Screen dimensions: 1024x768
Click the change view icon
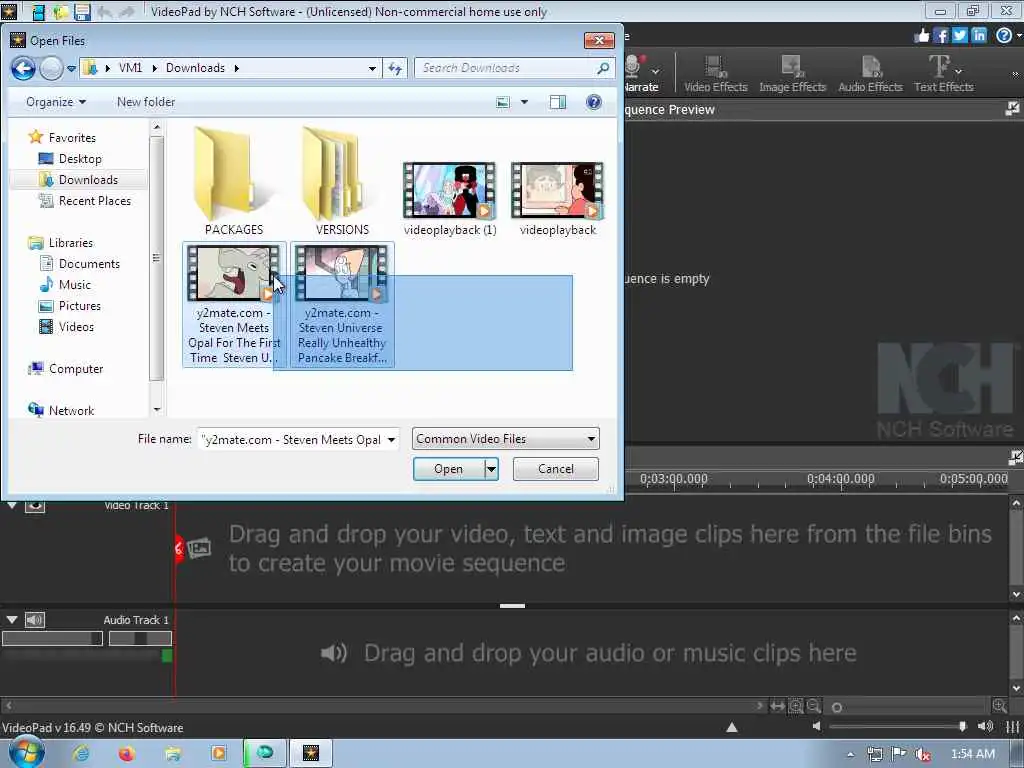[502, 102]
